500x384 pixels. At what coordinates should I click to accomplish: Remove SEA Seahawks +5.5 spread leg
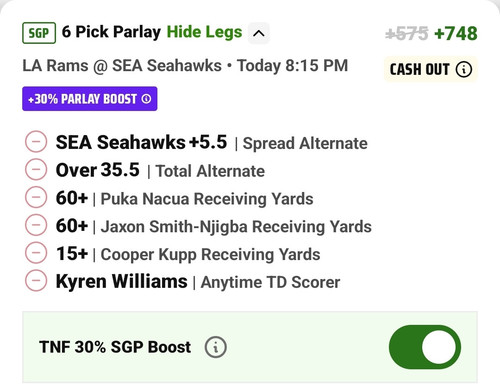point(36,142)
